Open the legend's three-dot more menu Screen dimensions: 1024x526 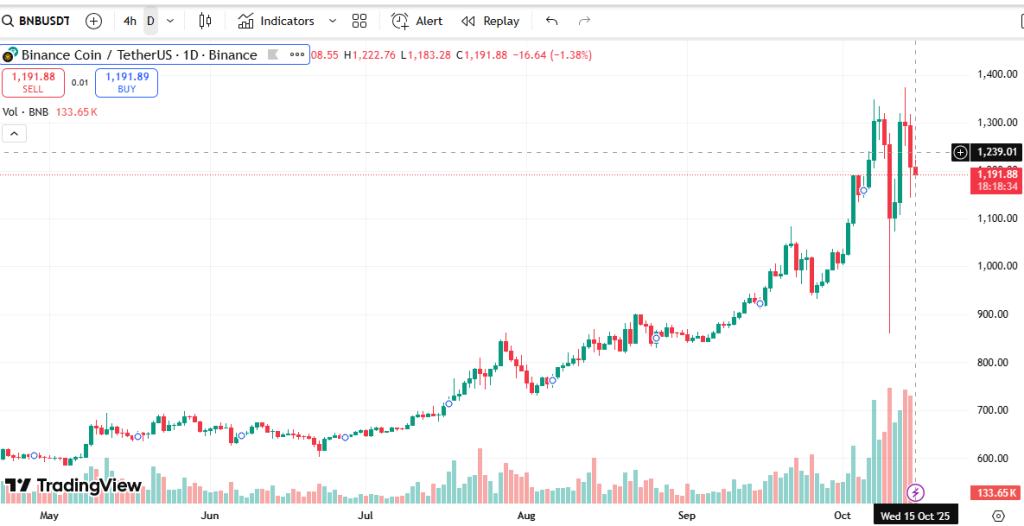pyautogui.click(x=297, y=55)
